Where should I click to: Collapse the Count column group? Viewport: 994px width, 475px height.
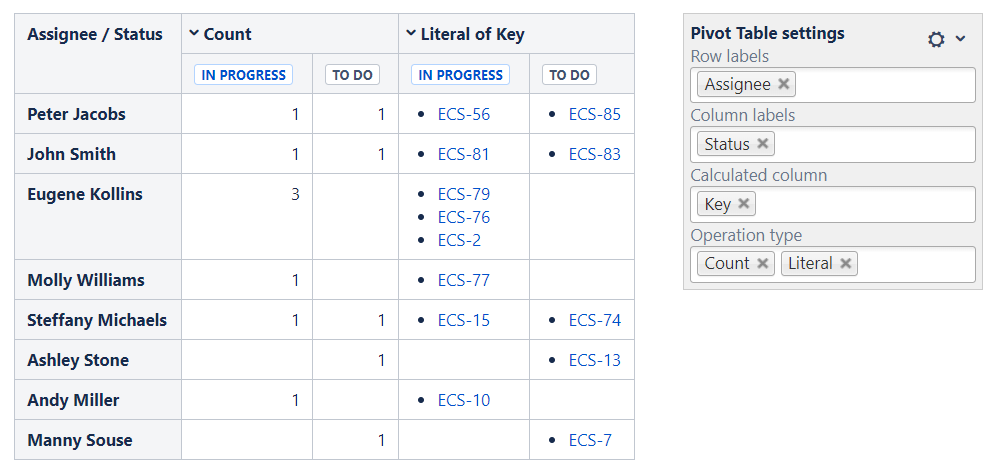pyautogui.click(x=194, y=34)
